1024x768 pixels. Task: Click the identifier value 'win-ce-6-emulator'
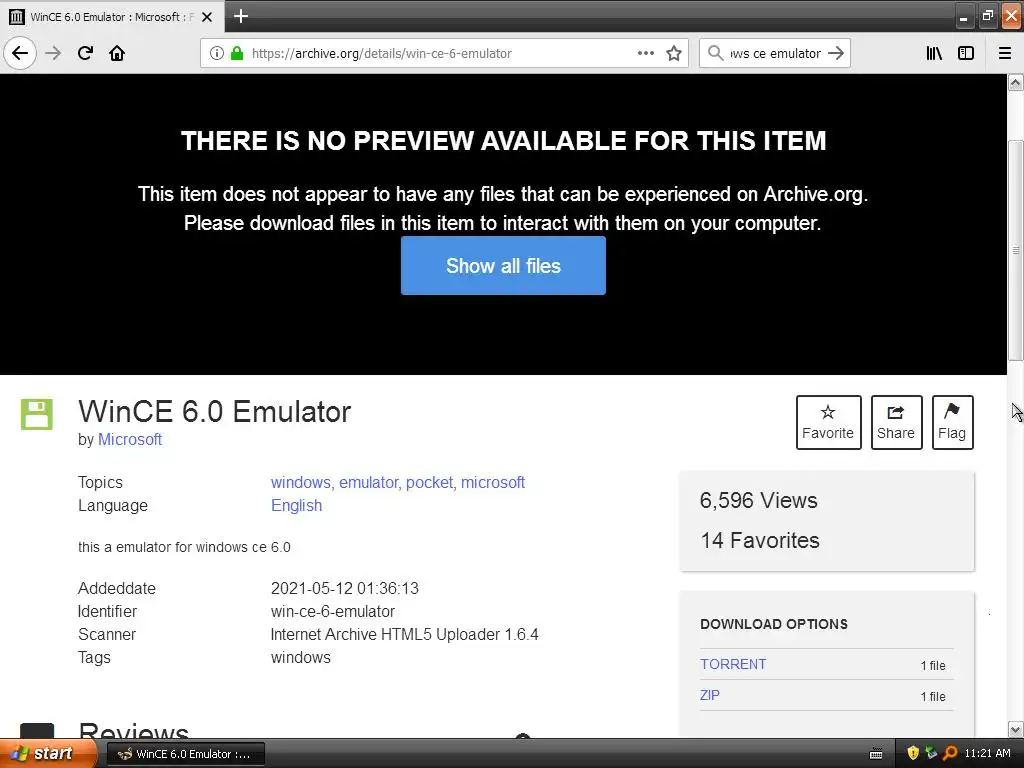(333, 612)
